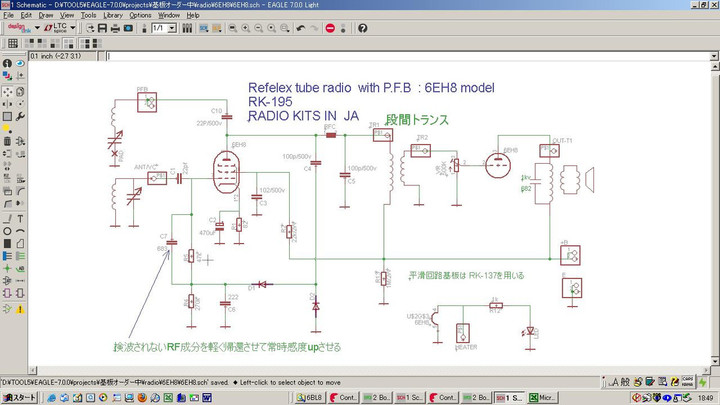This screenshot has height=405, width=720.
Task: Click the red Stop icon
Action: (331, 28)
